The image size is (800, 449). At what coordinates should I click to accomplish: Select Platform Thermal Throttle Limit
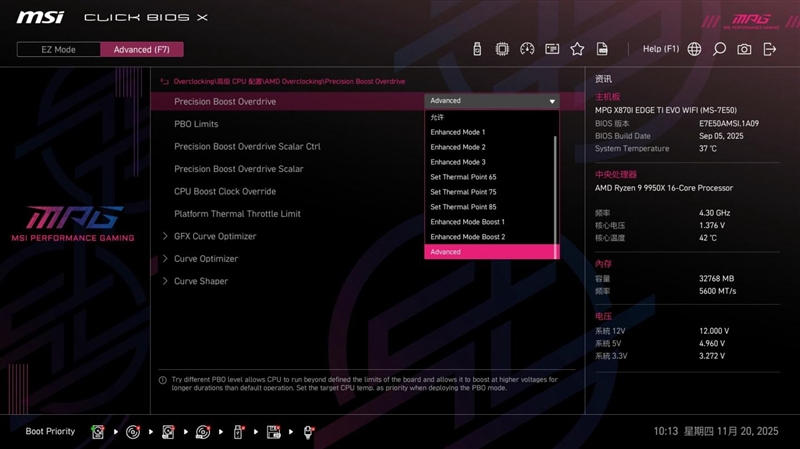(237, 214)
